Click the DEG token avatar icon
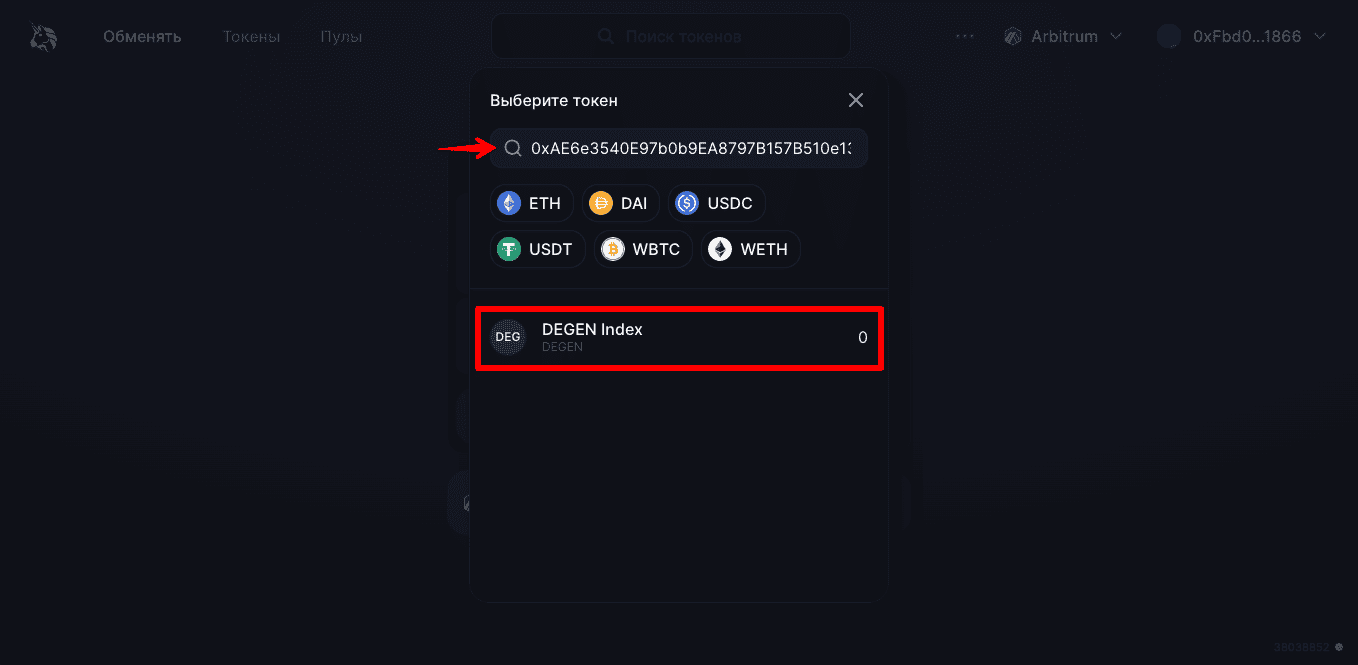1358x665 pixels. pyautogui.click(x=508, y=337)
